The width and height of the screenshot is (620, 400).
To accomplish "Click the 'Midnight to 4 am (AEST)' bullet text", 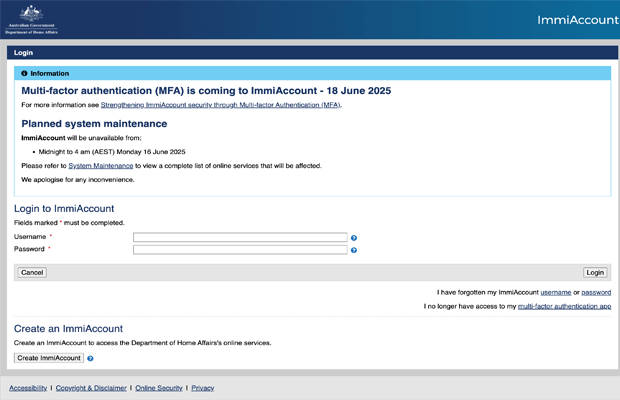I will tap(112, 152).
